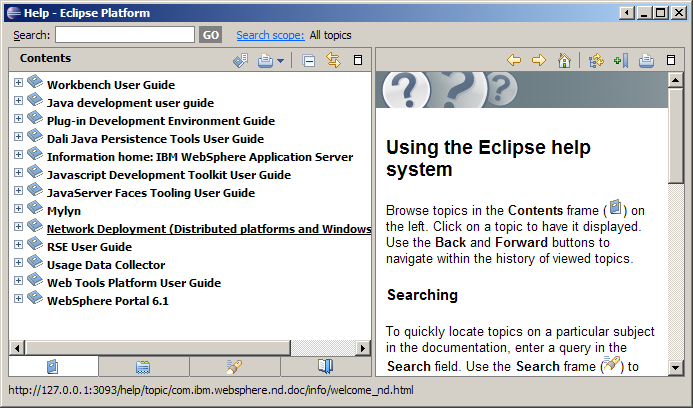Click the left arrow of Contents horizontal scrollbar

[x=17, y=348]
